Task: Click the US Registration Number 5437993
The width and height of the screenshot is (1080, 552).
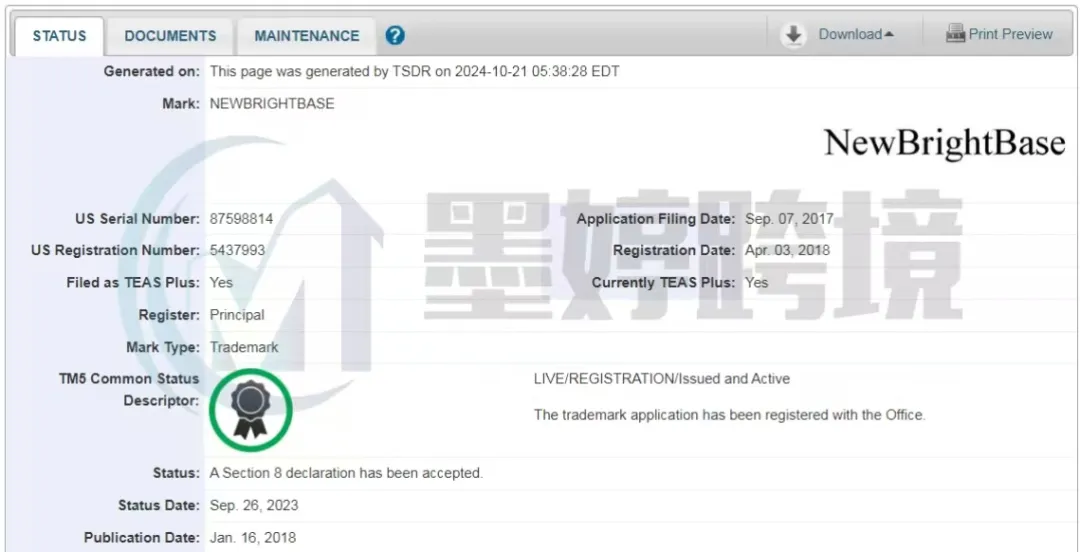Action: [237, 250]
